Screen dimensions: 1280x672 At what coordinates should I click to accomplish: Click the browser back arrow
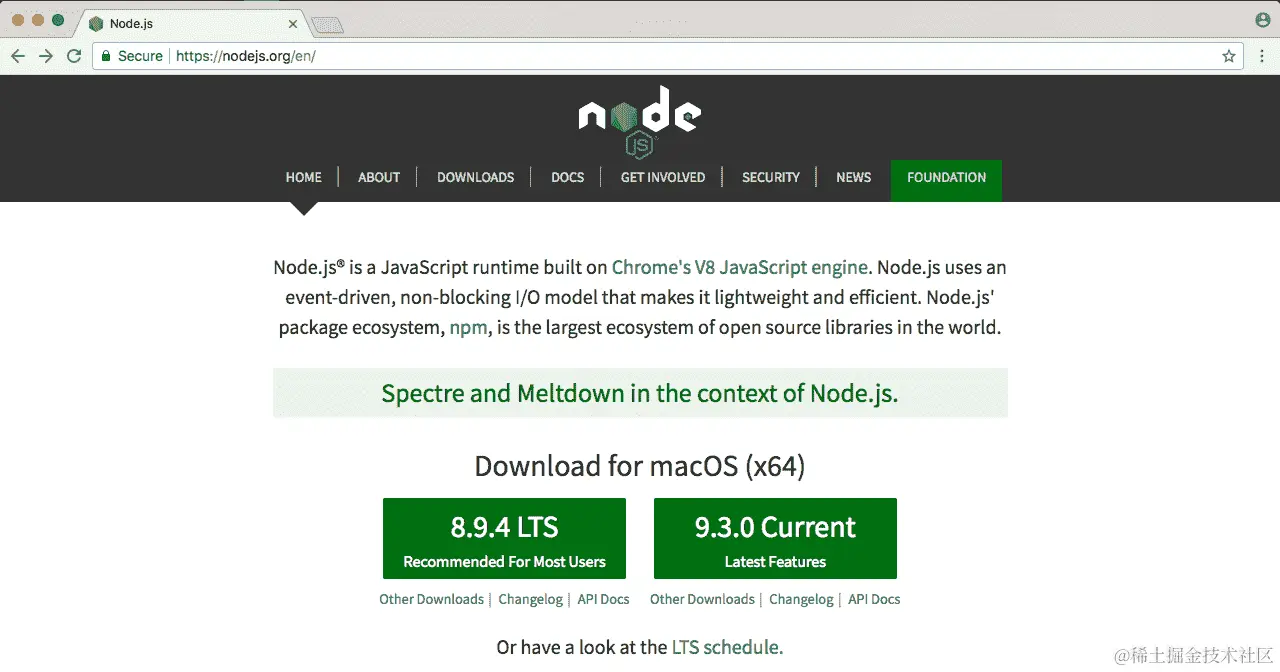(x=18, y=56)
